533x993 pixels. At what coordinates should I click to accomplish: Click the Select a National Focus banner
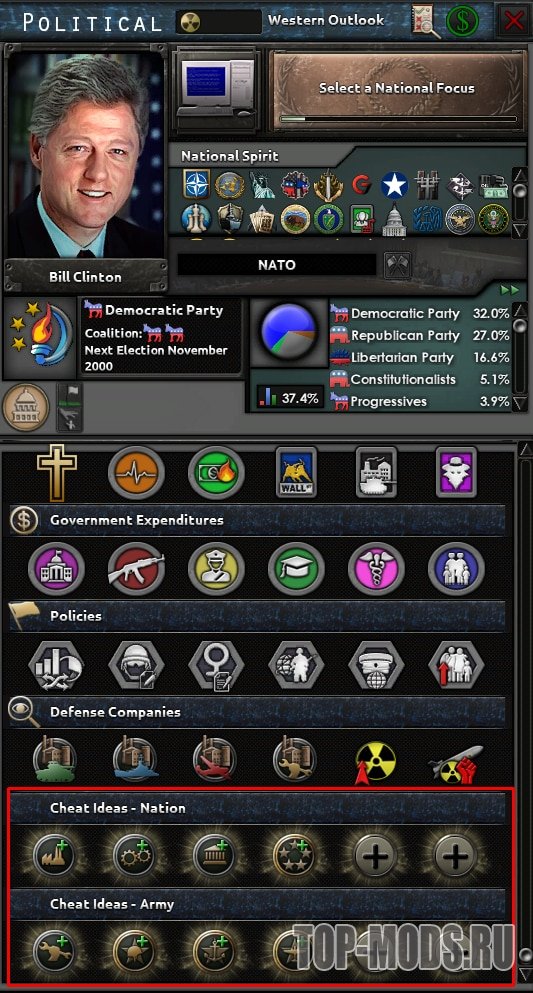[x=397, y=89]
